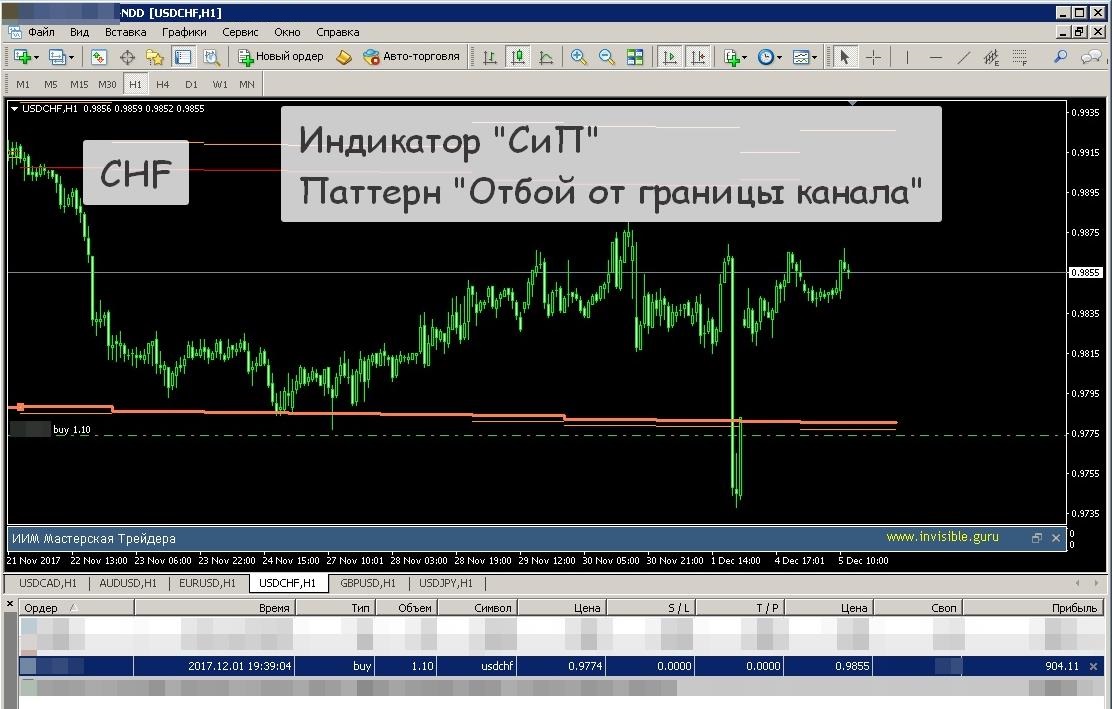Open the Data Window crosshair-circle icon
1112x709 pixels.
click(x=127, y=57)
